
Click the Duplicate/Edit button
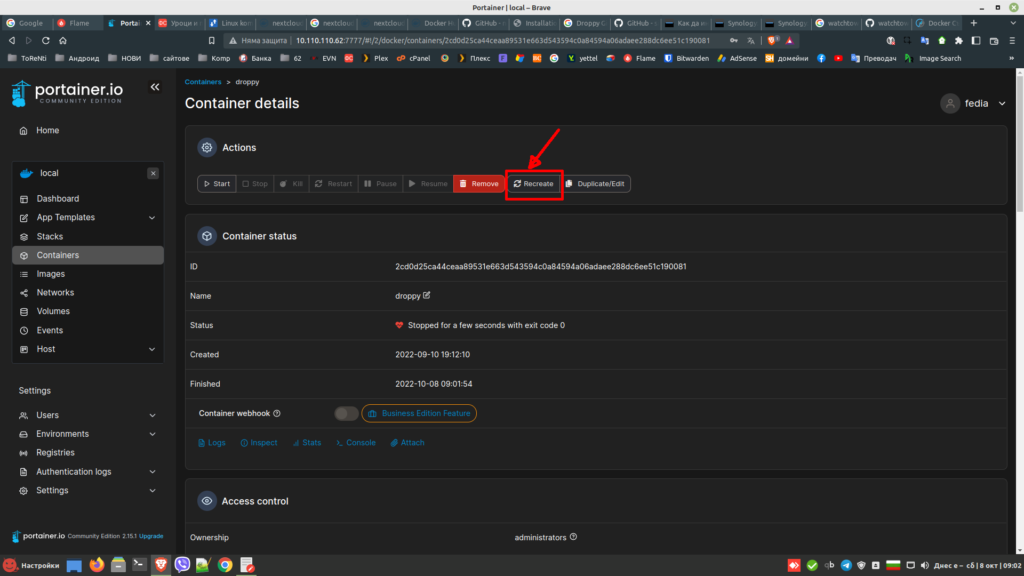[x=595, y=184]
